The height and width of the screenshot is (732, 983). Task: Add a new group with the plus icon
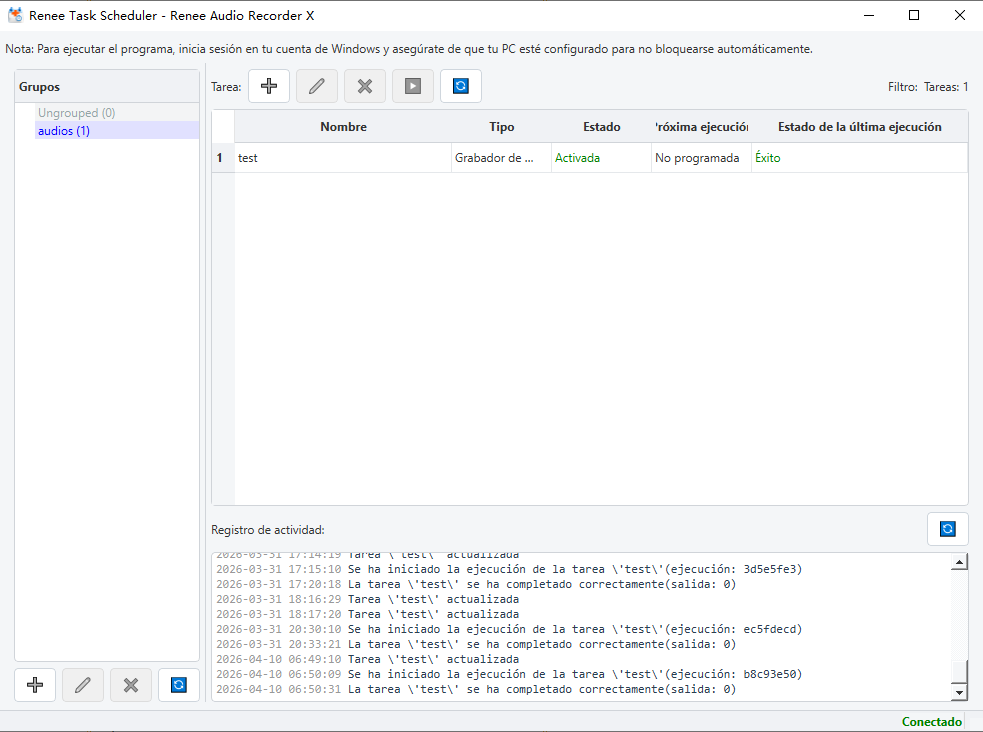point(35,685)
